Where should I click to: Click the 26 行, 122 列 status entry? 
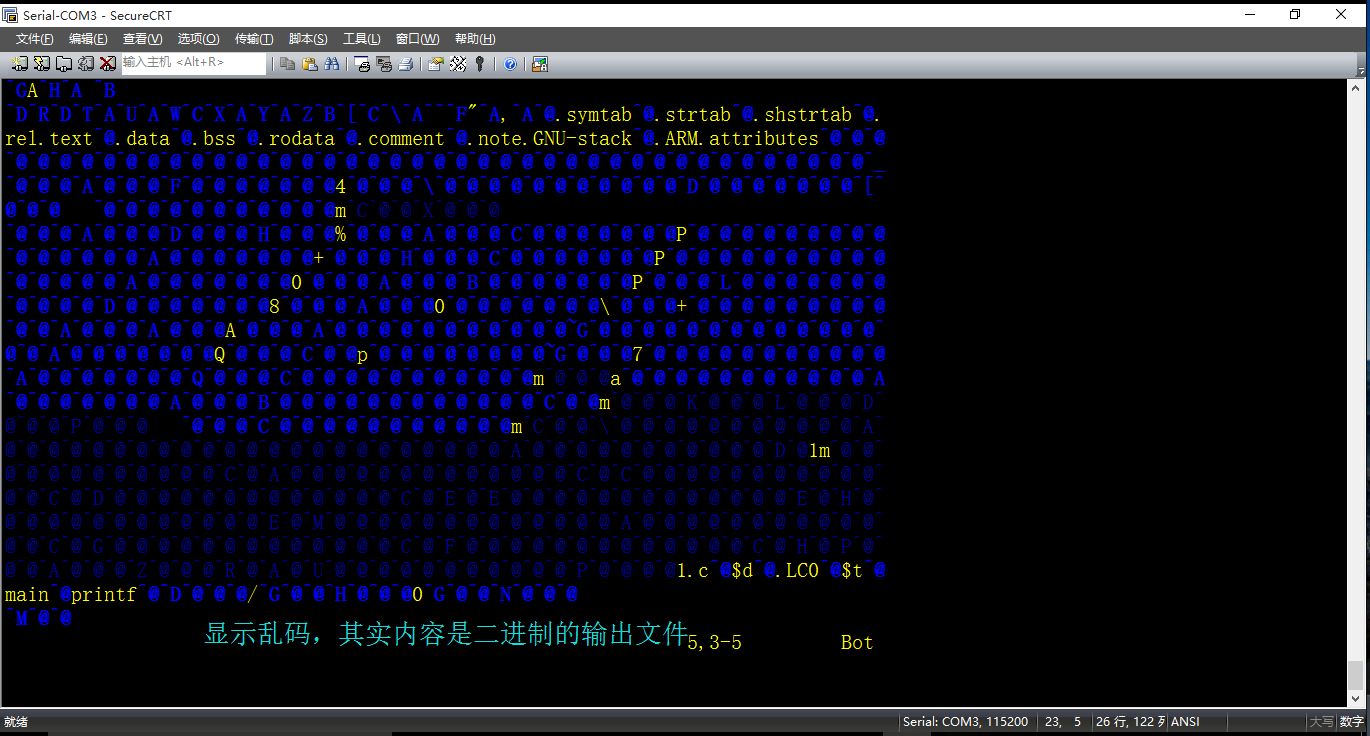point(1131,722)
